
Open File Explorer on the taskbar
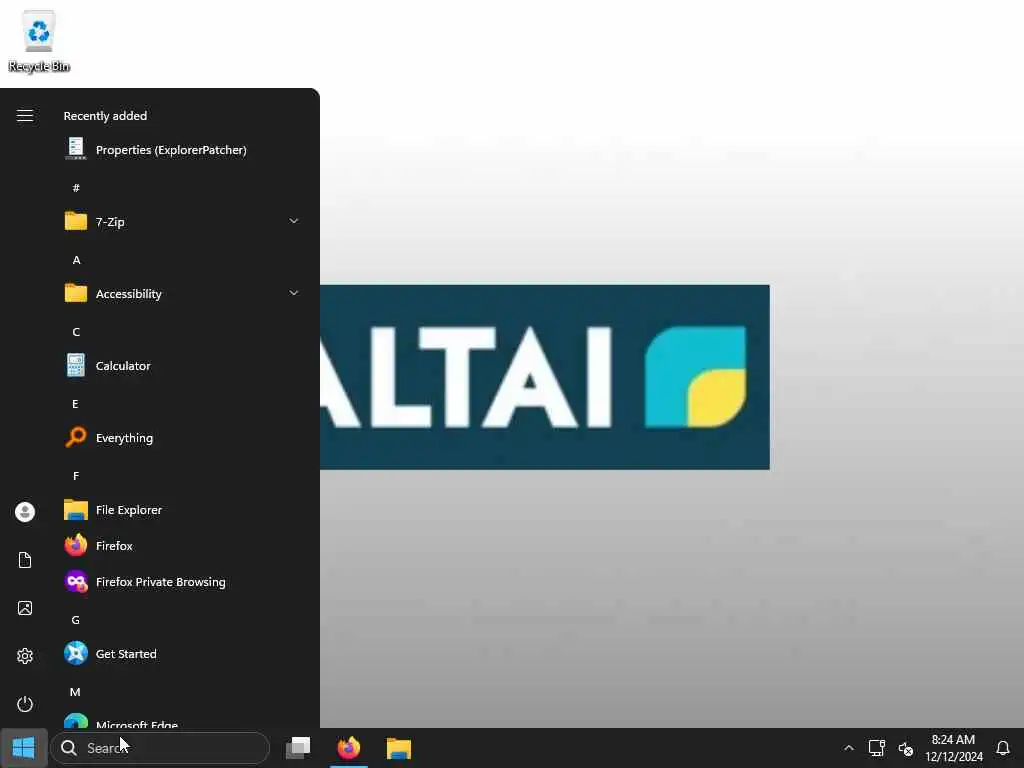point(398,748)
